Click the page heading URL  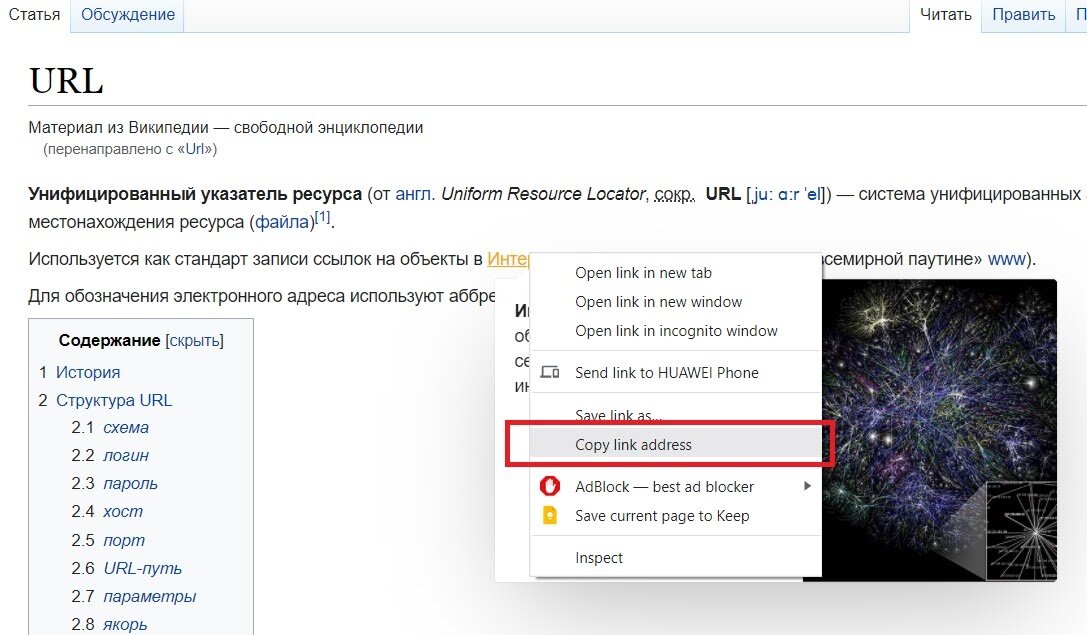click(66, 80)
